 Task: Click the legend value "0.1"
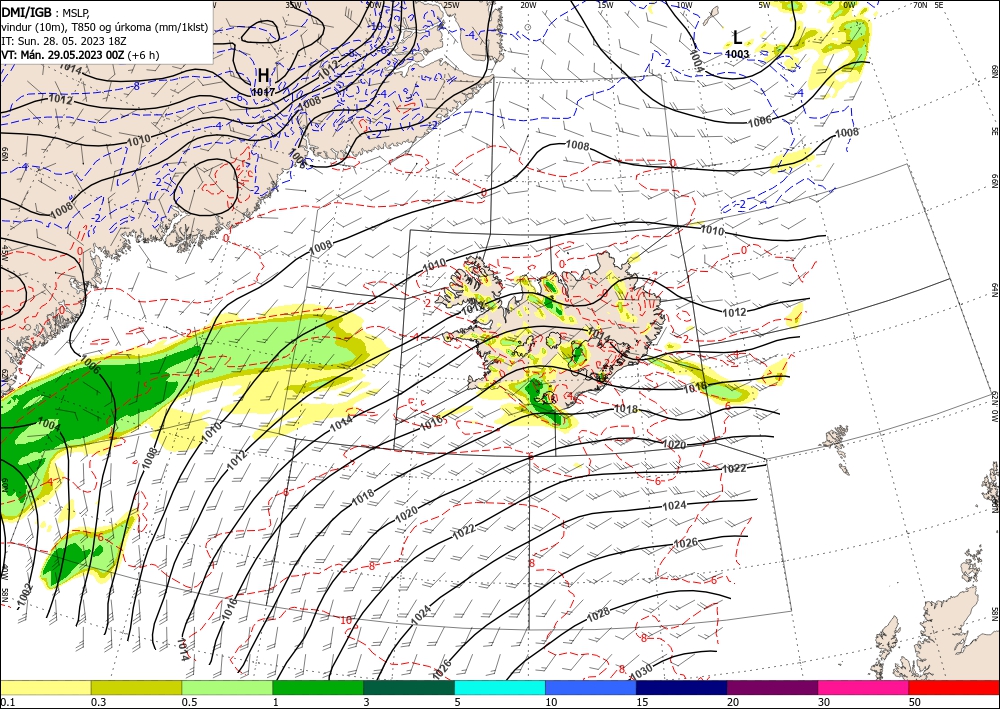pyautogui.click(x=6, y=702)
